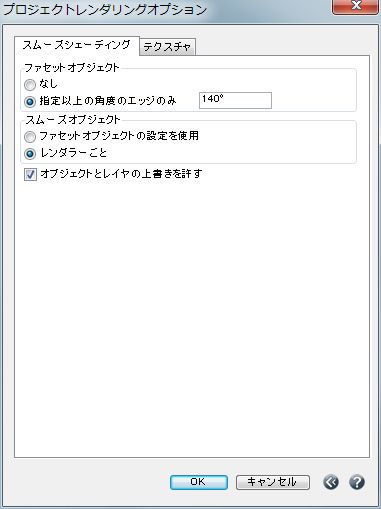The width and height of the screenshot is (381, 509).
Task: Click the ファセットオブジェクトの設定を使用 label text
Action: pos(119,136)
